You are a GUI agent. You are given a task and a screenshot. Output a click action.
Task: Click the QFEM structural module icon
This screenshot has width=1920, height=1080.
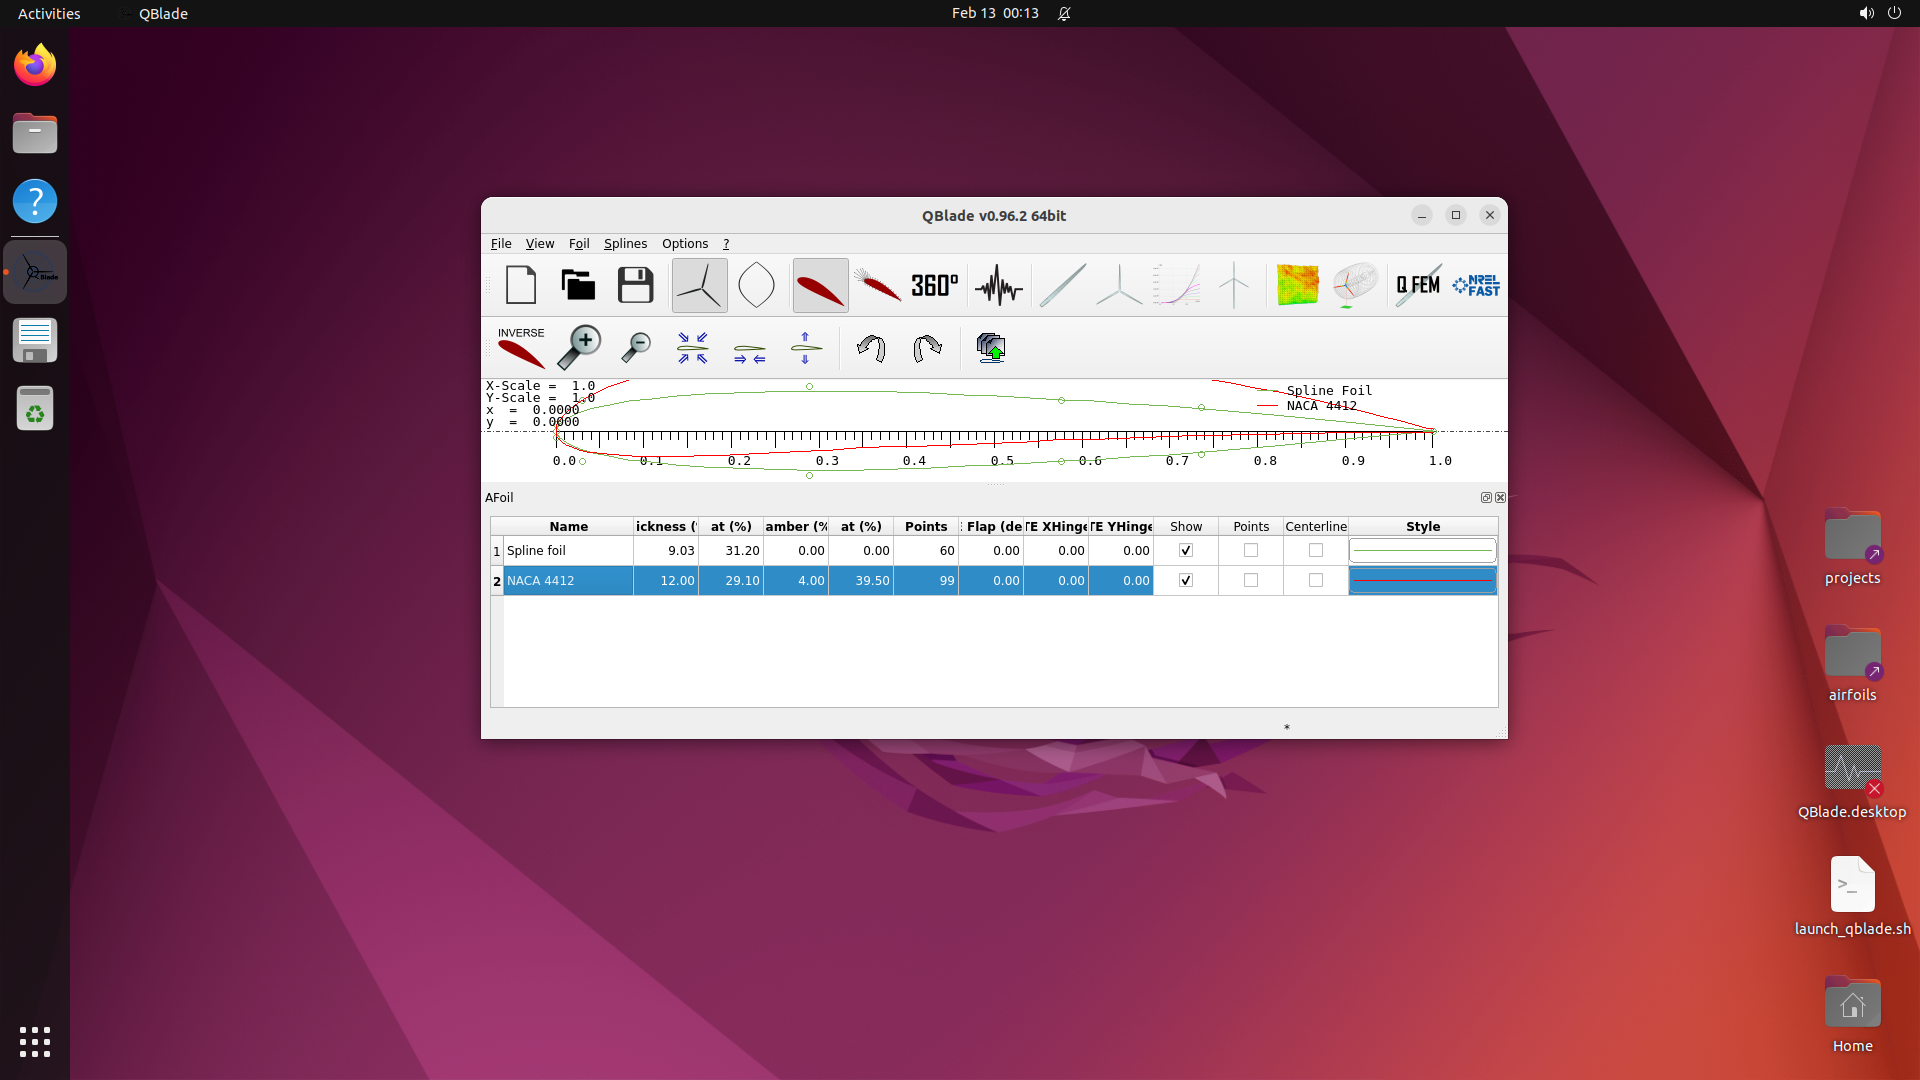(x=1418, y=286)
